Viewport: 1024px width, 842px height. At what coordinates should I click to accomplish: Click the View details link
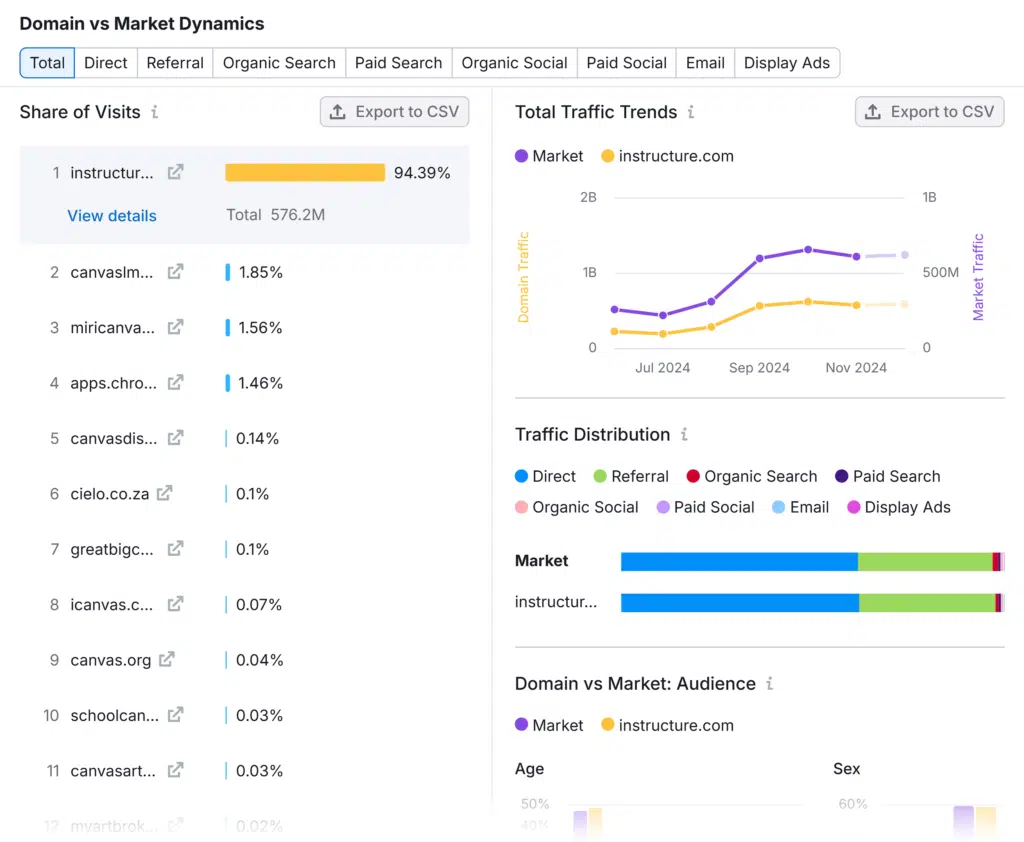(x=112, y=216)
